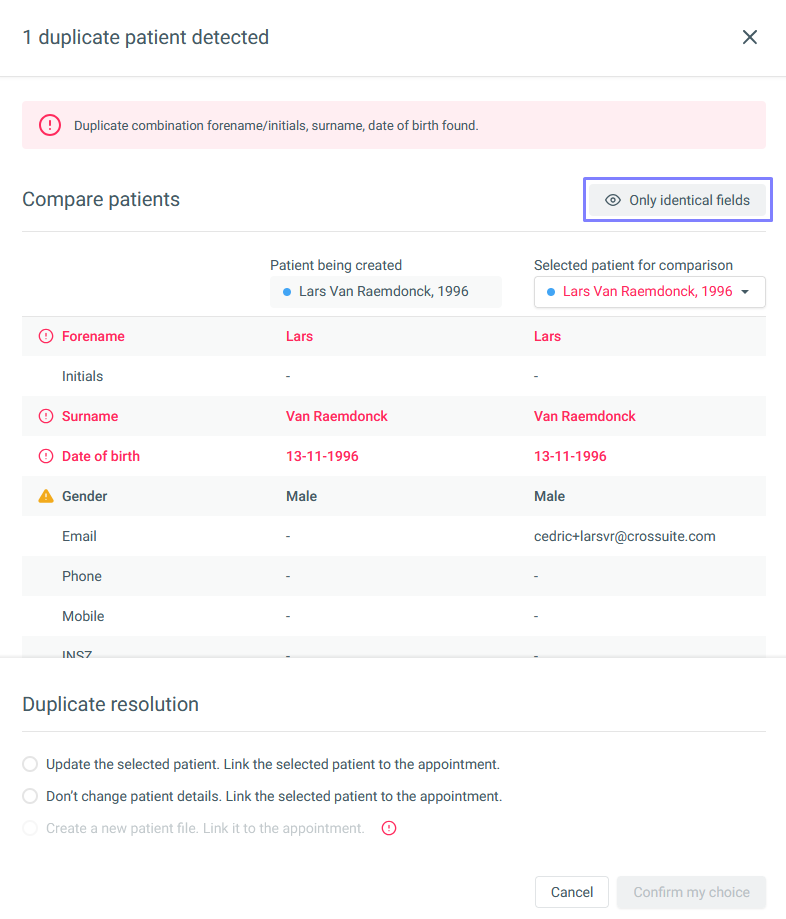
Task: Click the dropdown arrow next to Lars Van Raemdonck
Action: click(x=745, y=292)
